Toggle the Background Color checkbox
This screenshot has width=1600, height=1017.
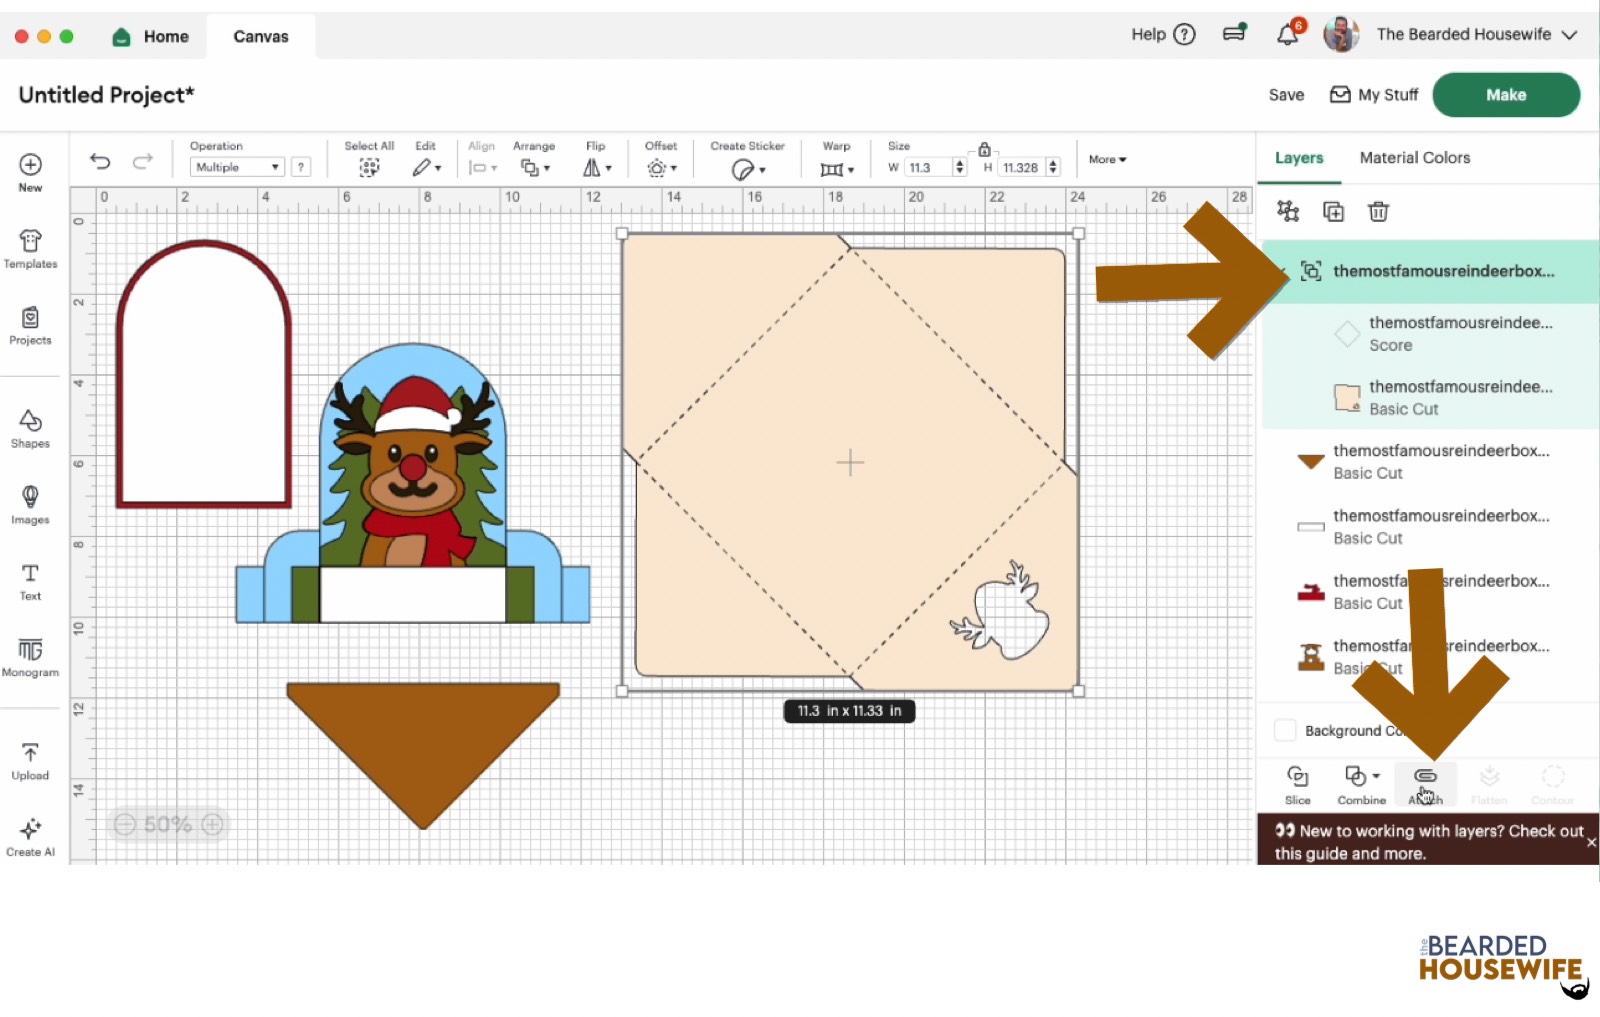click(x=1285, y=730)
